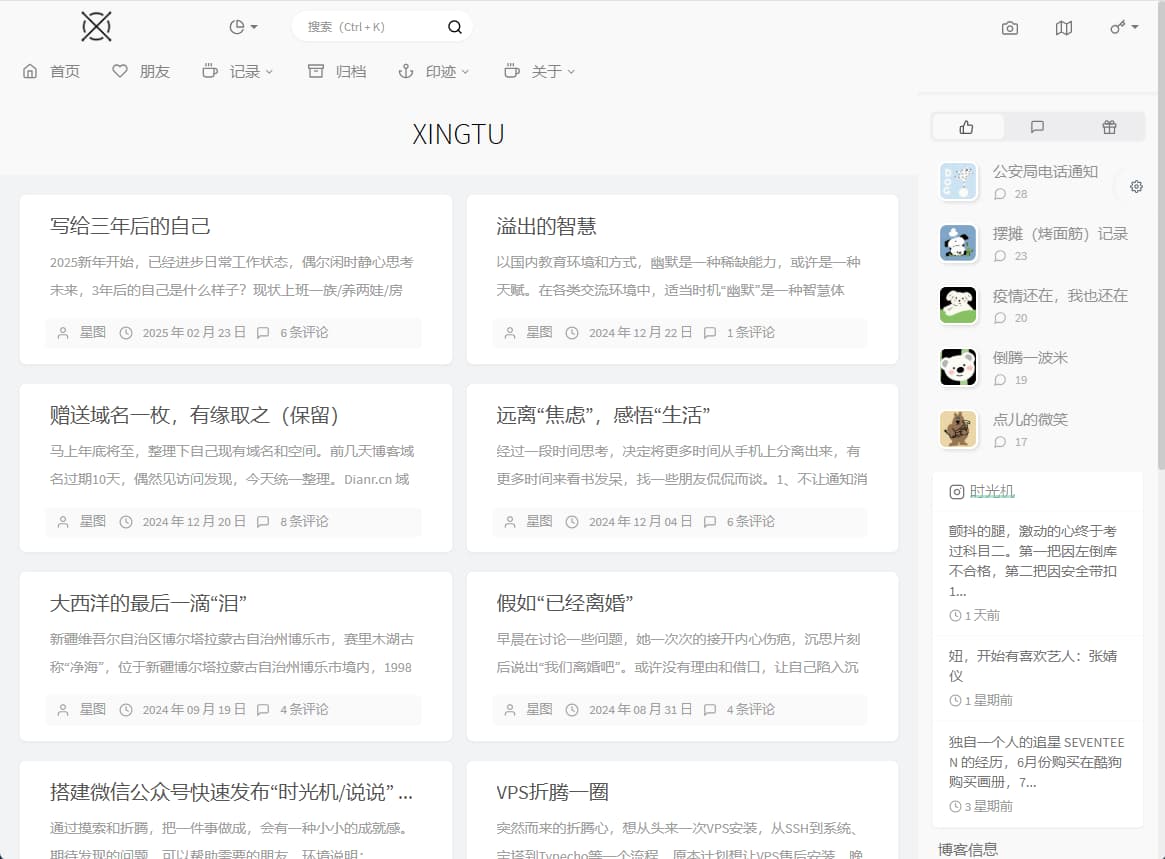Screen dimensions: 1165x859
Task: Open the camera icon in the top bar
Action: [x=1009, y=28]
